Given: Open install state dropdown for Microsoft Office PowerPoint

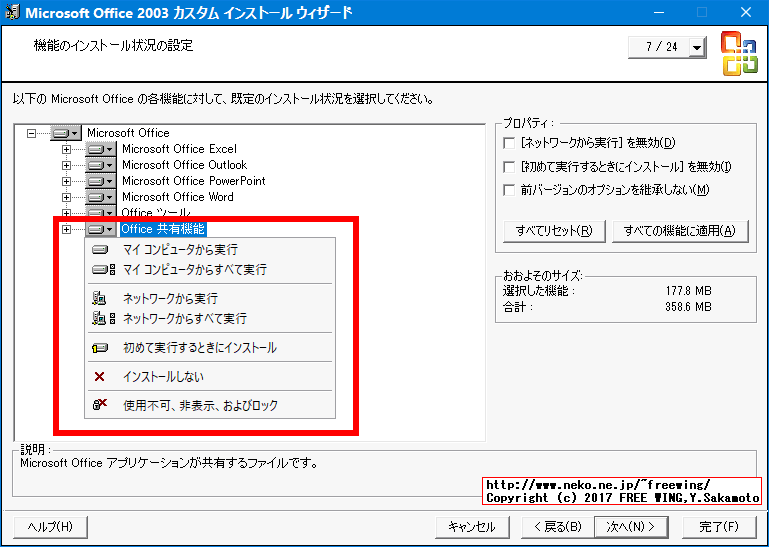Looking at the screenshot, I should pos(101,181).
